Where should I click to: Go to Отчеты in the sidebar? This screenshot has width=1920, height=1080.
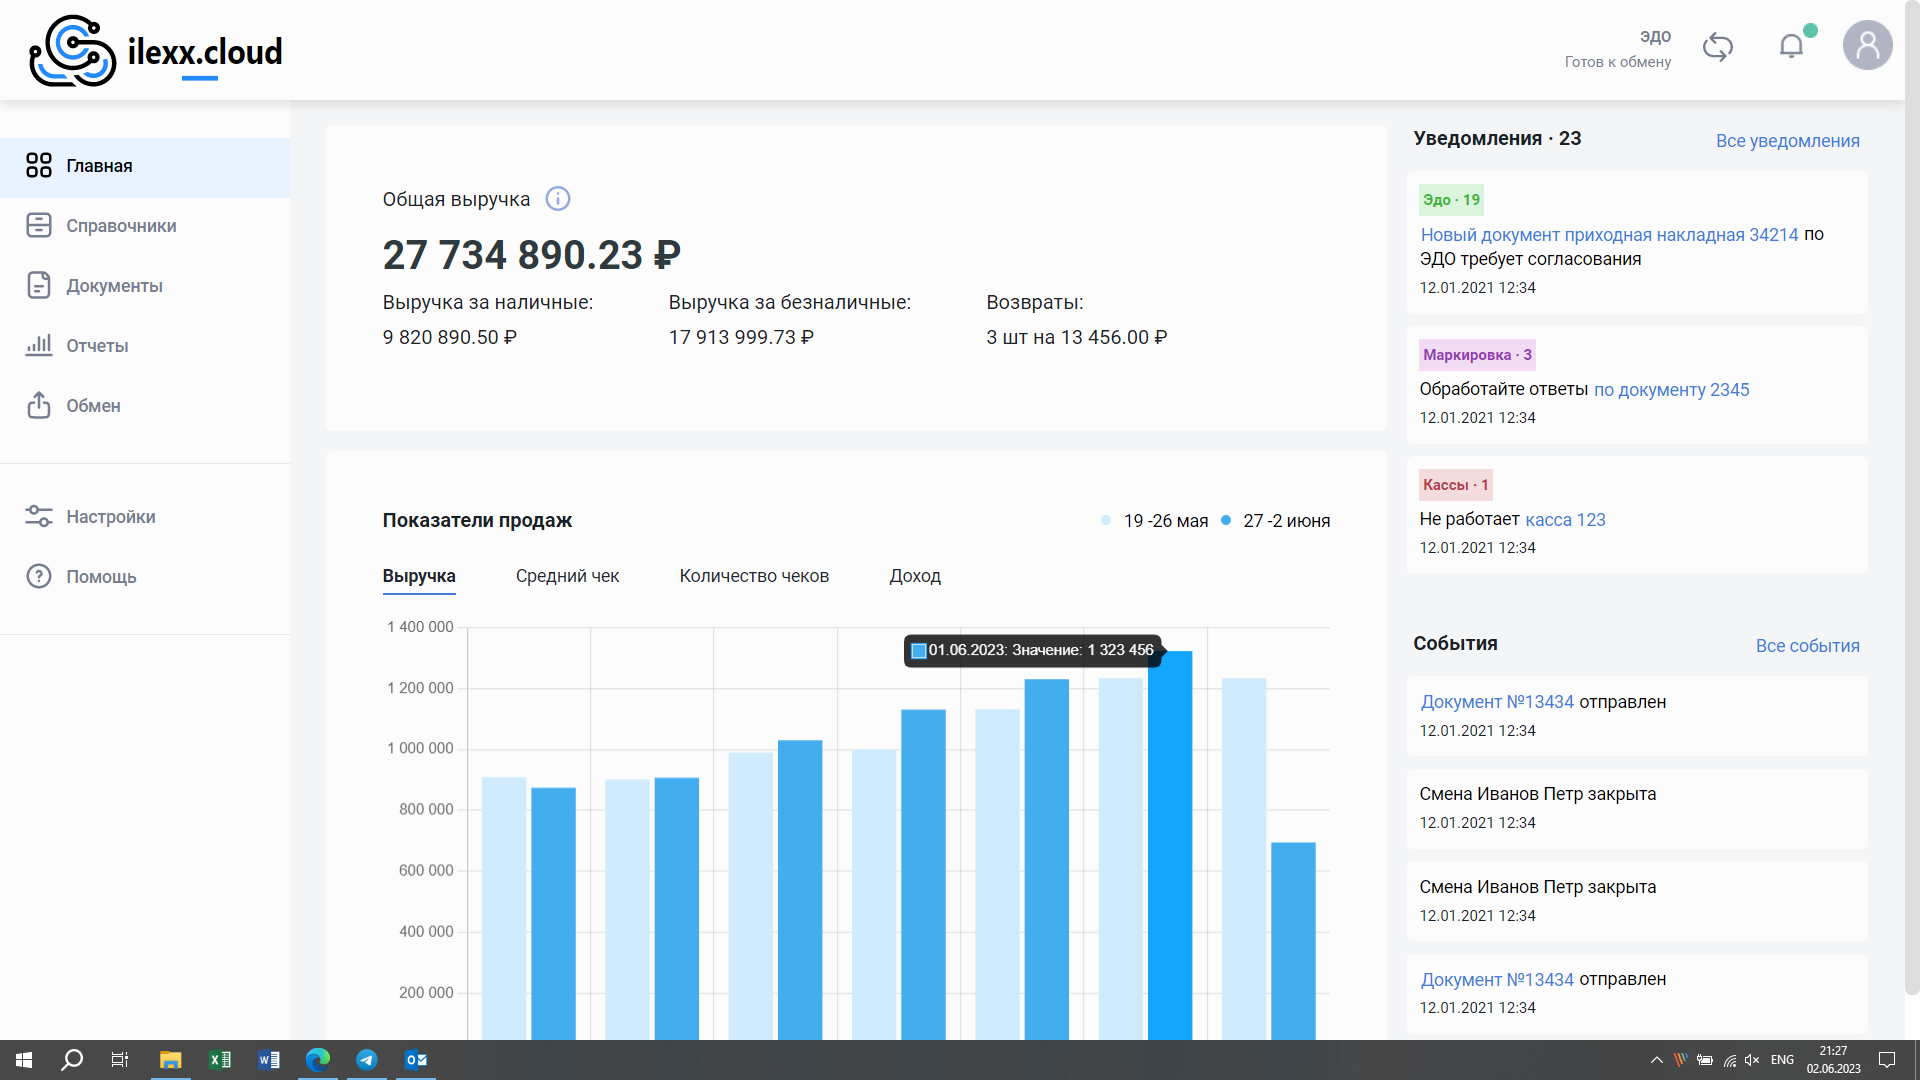coord(97,346)
